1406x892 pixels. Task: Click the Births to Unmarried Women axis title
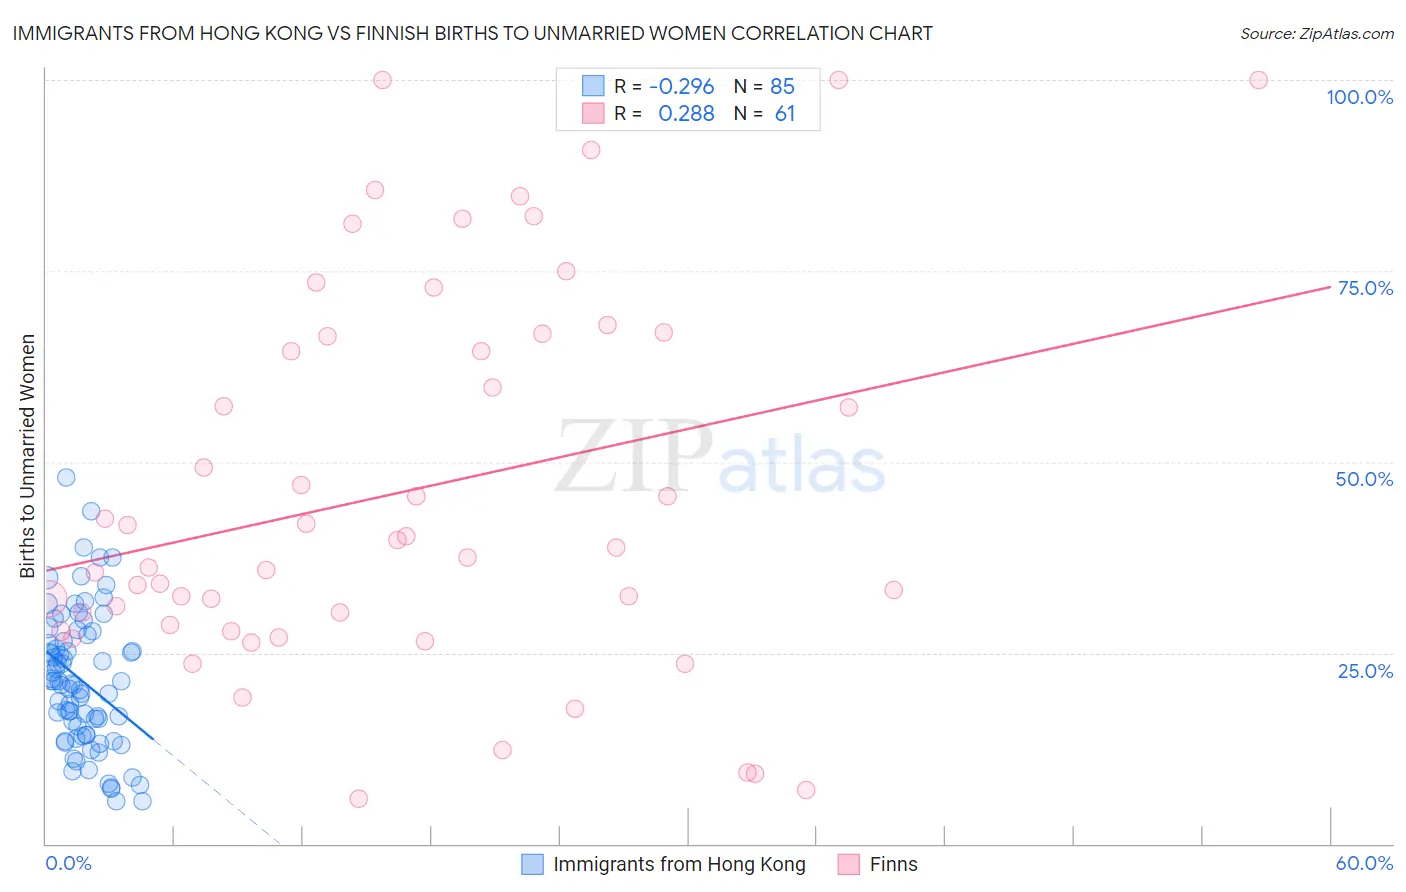point(28,456)
